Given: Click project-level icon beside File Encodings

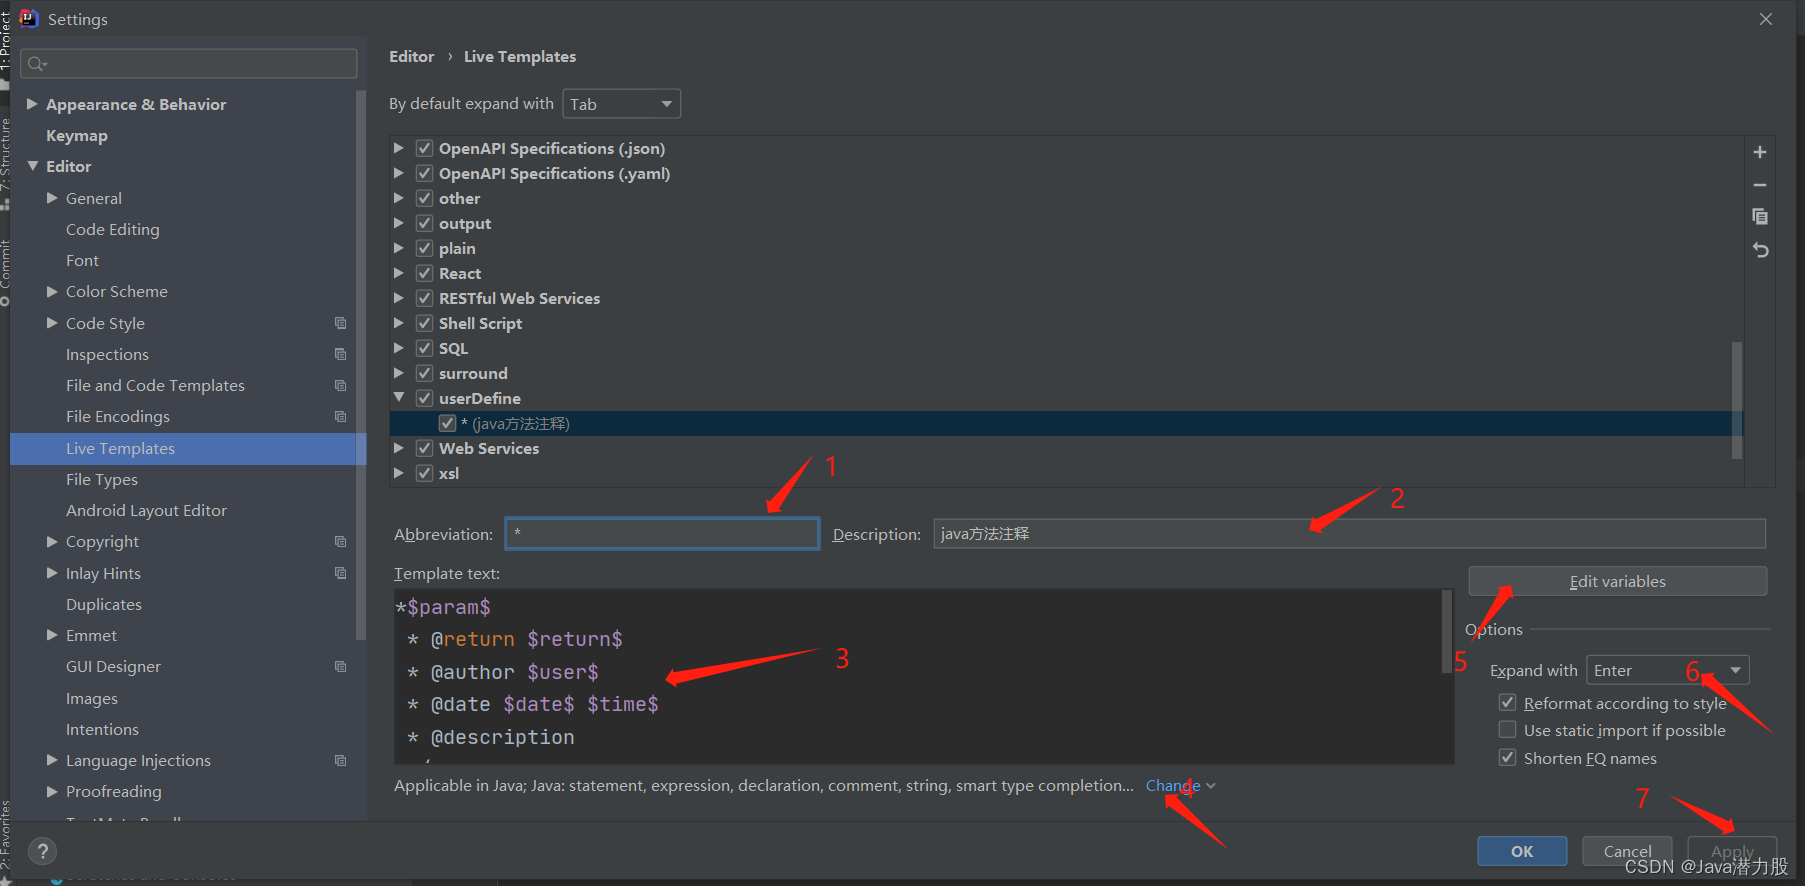Looking at the screenshot, I should [340, 416].
